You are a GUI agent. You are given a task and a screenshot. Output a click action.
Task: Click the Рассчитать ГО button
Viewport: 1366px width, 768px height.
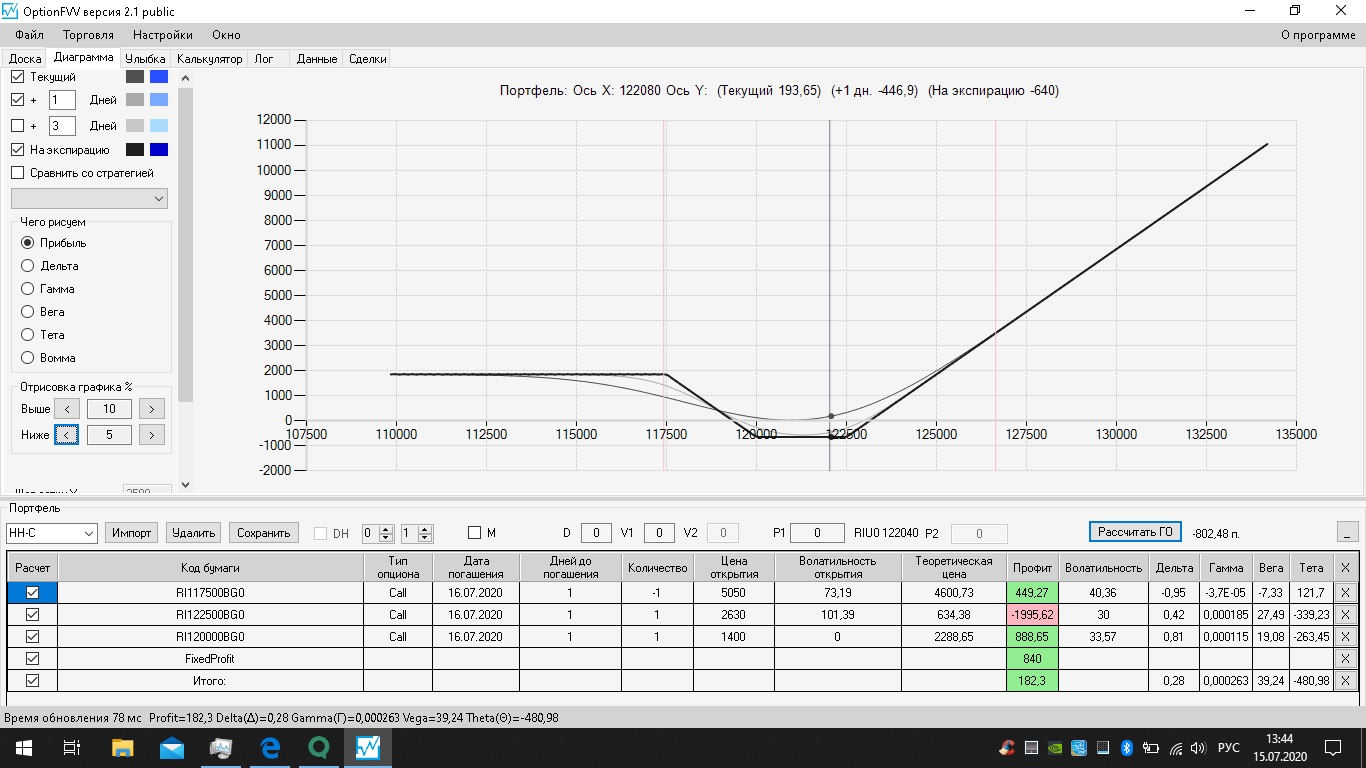pyautogui.click(x=1135, y=532)
